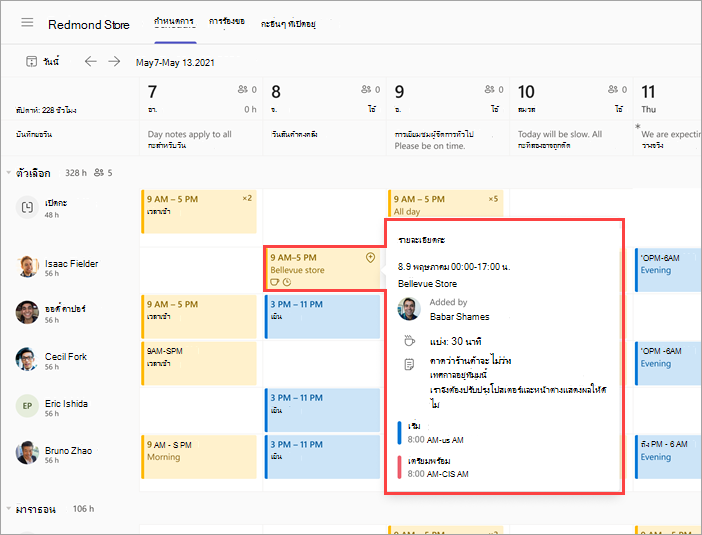
Task: Click the notes icon in shift details
Action: point(409,364)
